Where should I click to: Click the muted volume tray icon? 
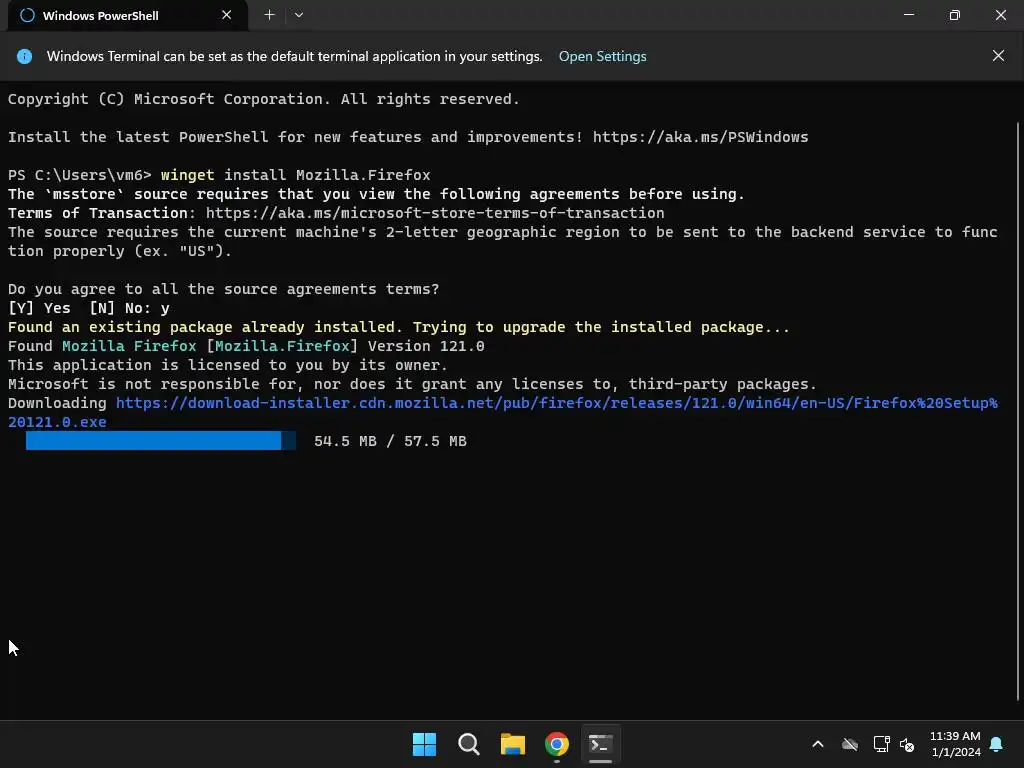(907, 744)
